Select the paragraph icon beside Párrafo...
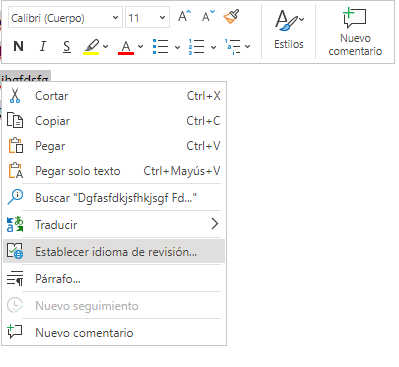The image size is (399, 367). point(15,278)
